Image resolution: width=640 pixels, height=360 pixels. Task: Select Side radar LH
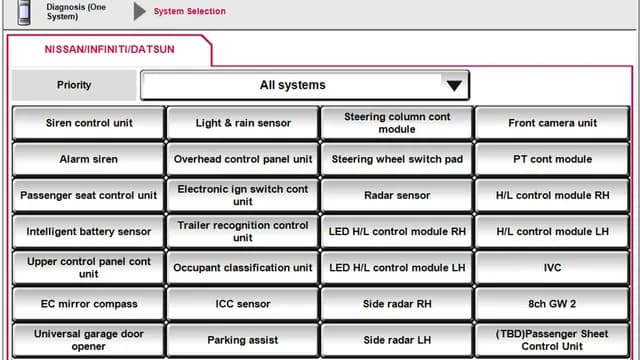coord(397,340)
